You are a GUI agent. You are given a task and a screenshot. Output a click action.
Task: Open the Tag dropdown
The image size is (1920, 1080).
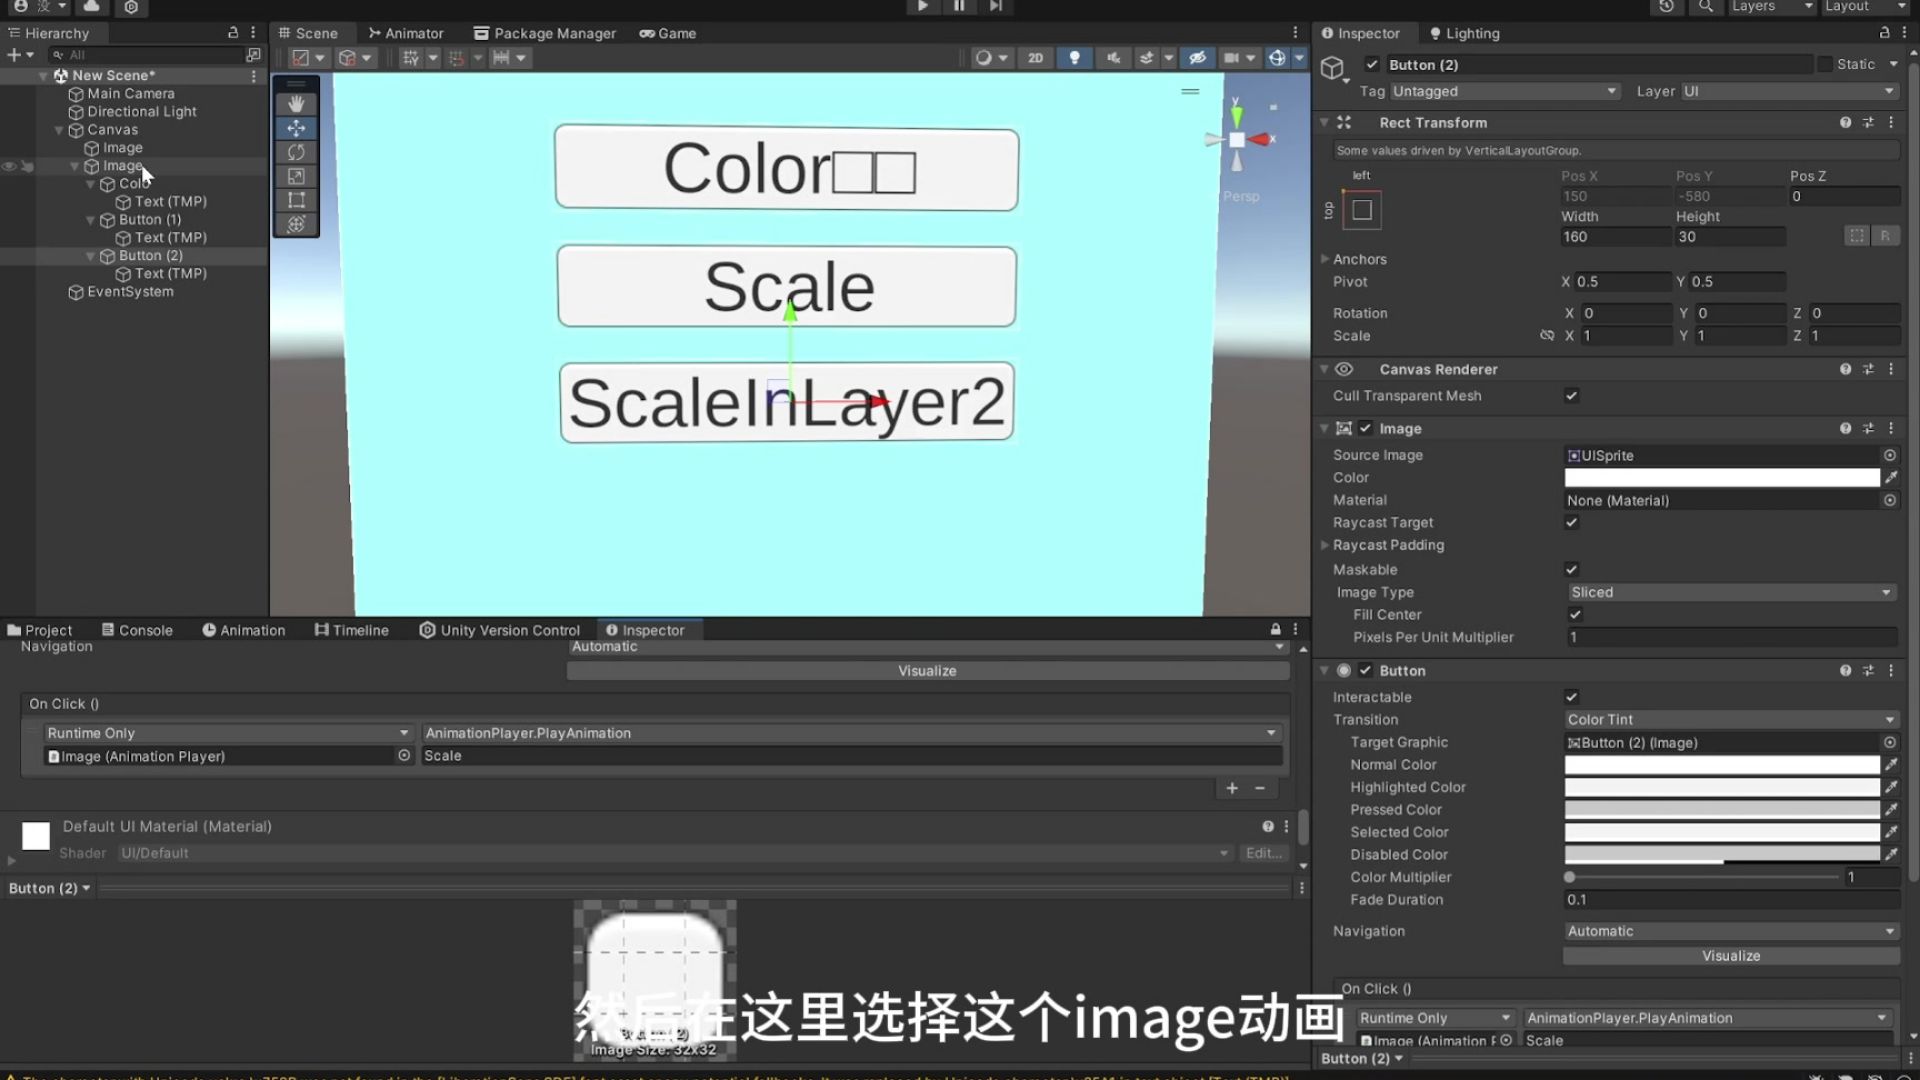click(1504, 91)
